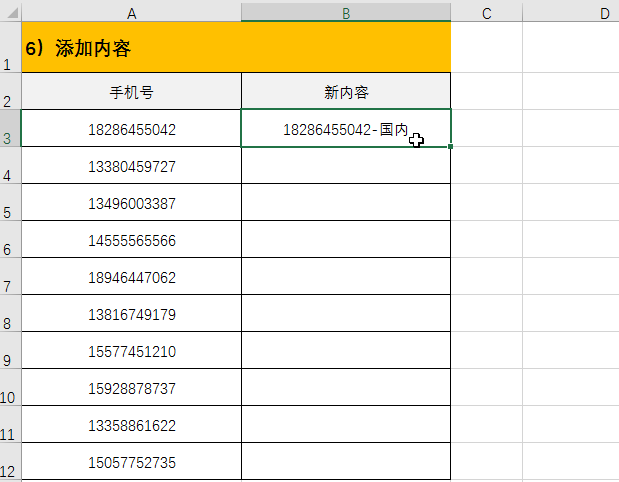This screenshot has height=482, width=619.
Task: Select cell with 13496003387
Action: pyautogui.click(x=131, y=202)
